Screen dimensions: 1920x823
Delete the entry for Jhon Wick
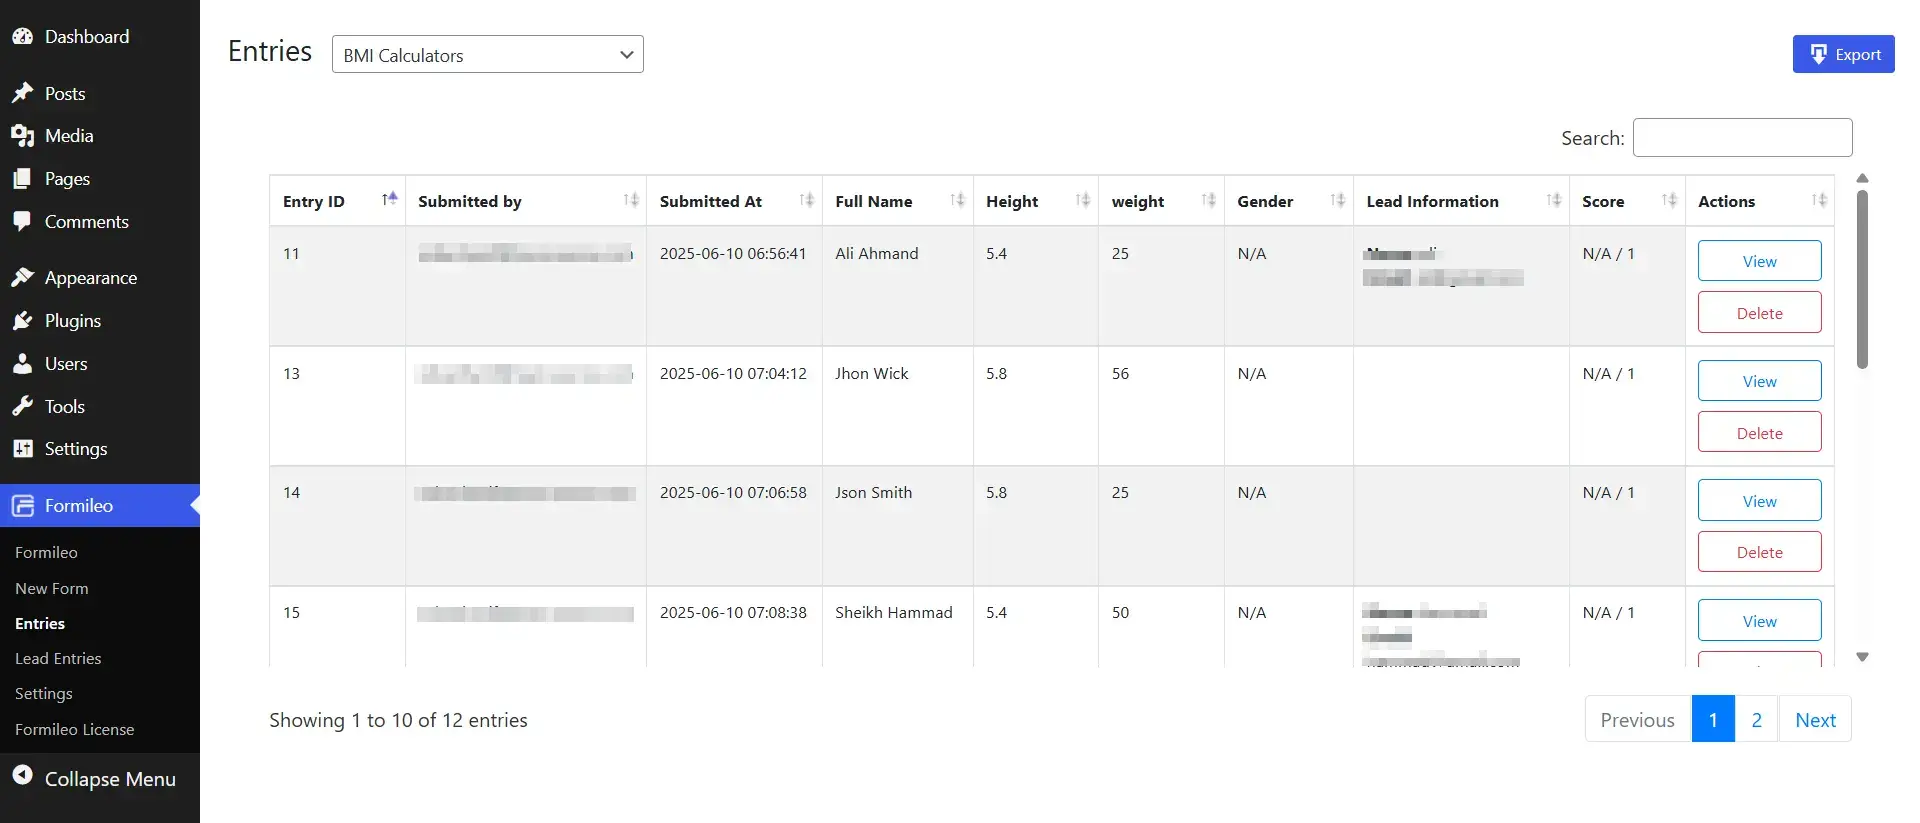(x=1759, y=432)
